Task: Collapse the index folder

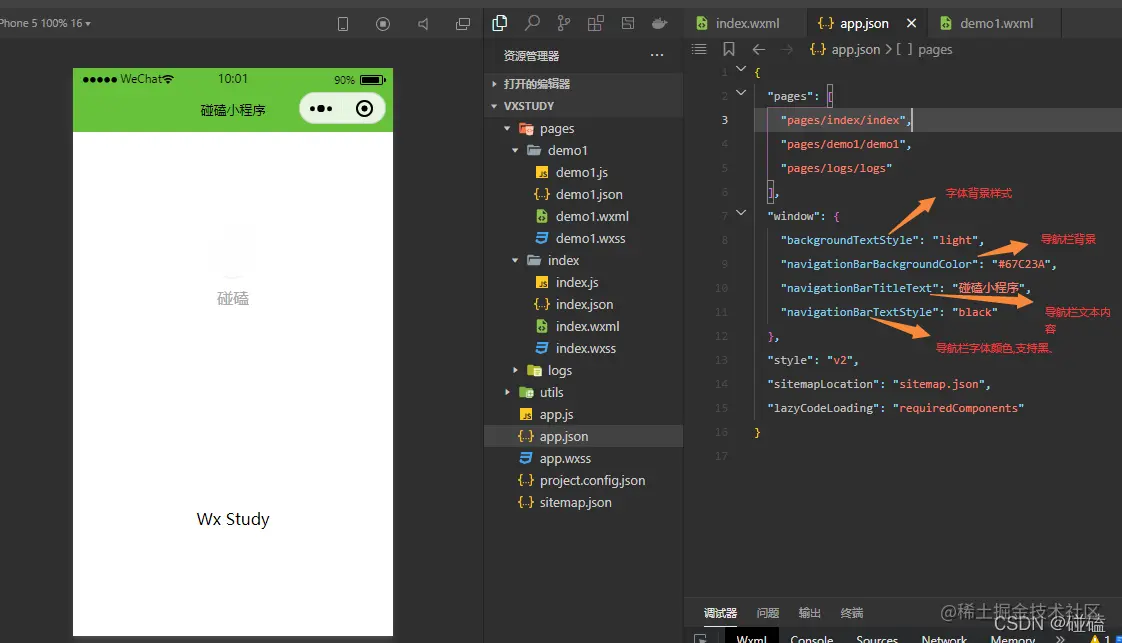Action: (x=584, y=260)
